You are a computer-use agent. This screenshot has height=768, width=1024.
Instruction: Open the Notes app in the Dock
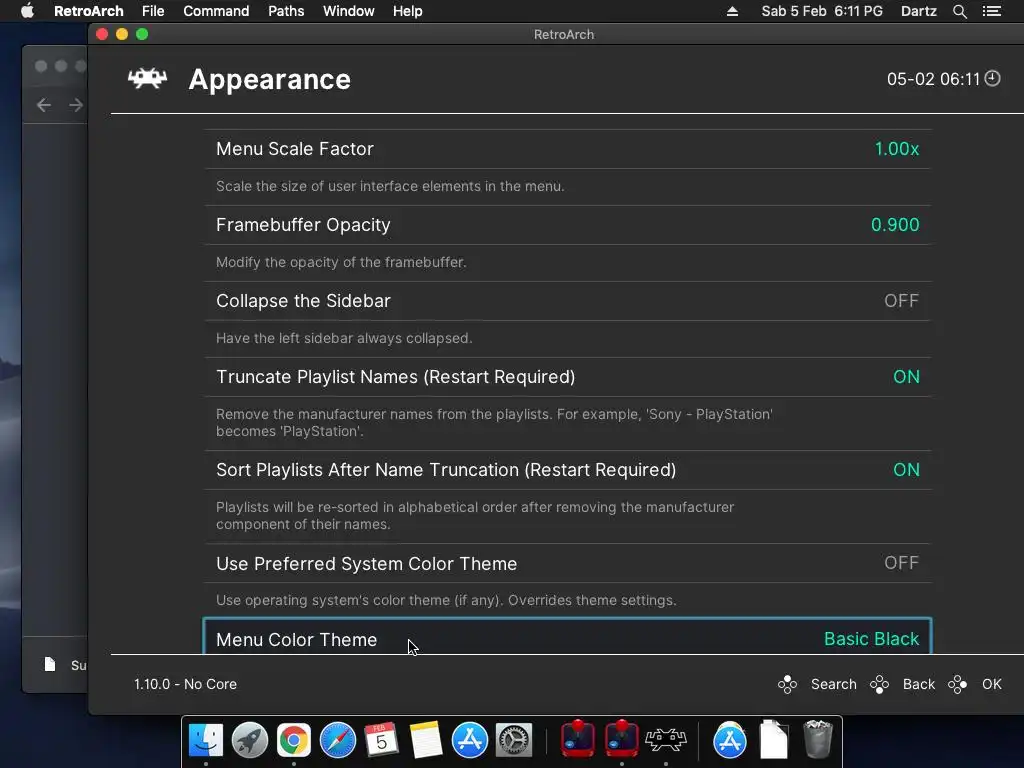pyautogui.click(x=426, y=740)
